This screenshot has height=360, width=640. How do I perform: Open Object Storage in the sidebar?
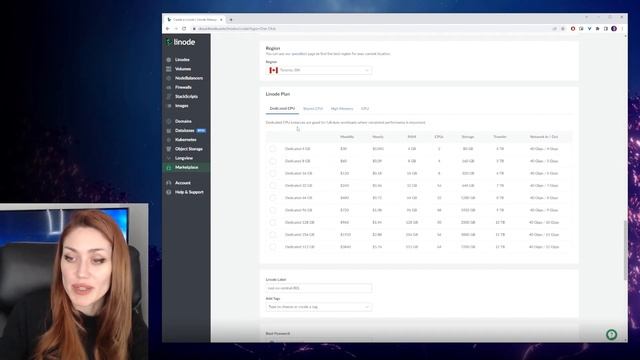coord(189,149)
